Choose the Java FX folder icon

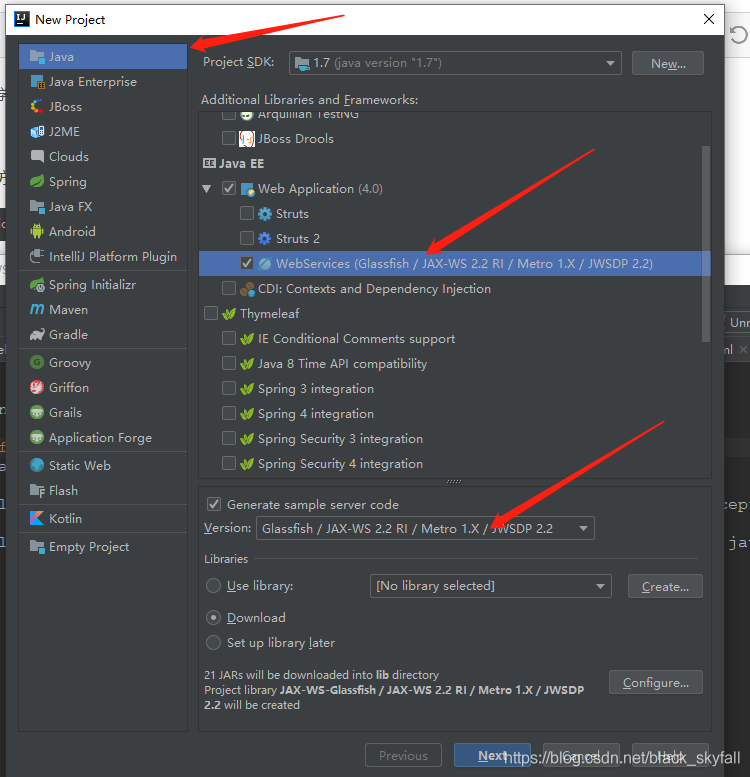tap(37, 207)
